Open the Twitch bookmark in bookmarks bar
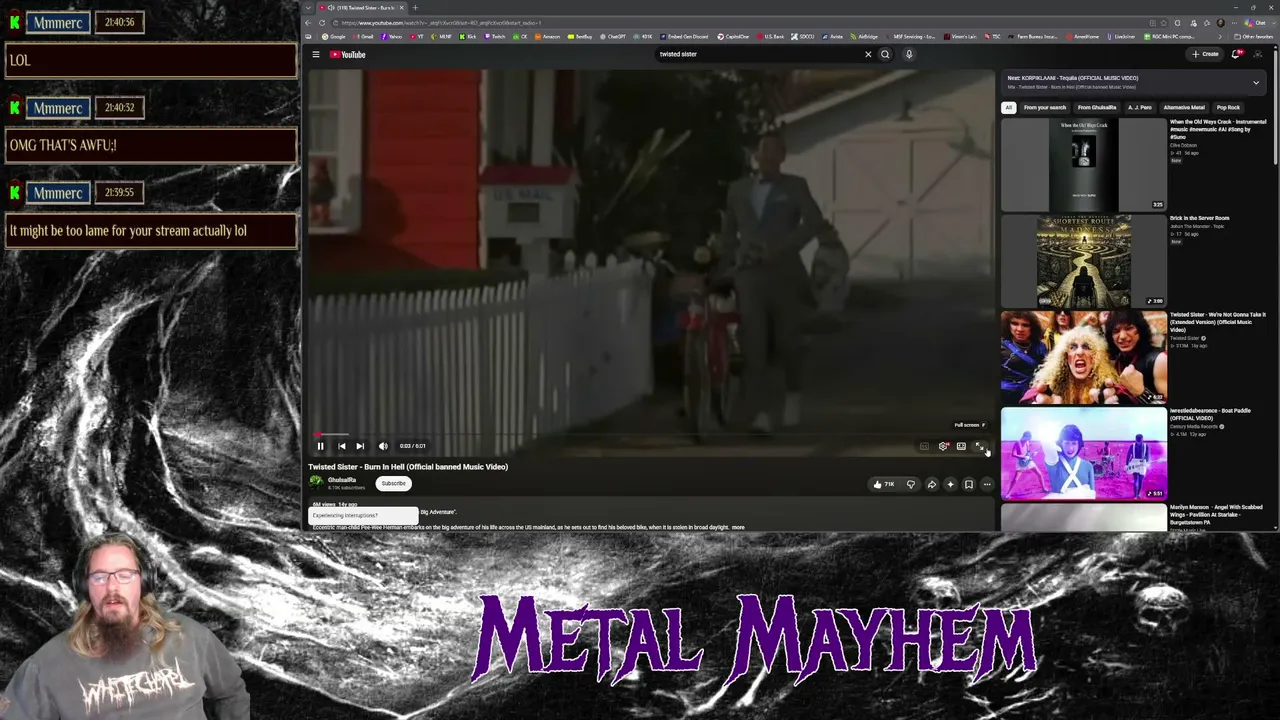Image resolution: width=1280 pixels, height=720 pixels. (496, 37)
